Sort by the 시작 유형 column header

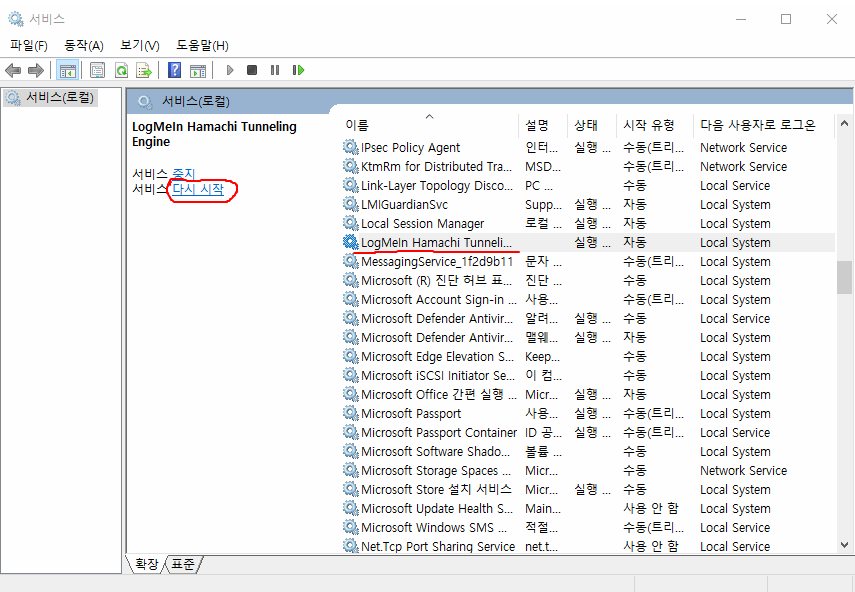[x=655, y=125]
